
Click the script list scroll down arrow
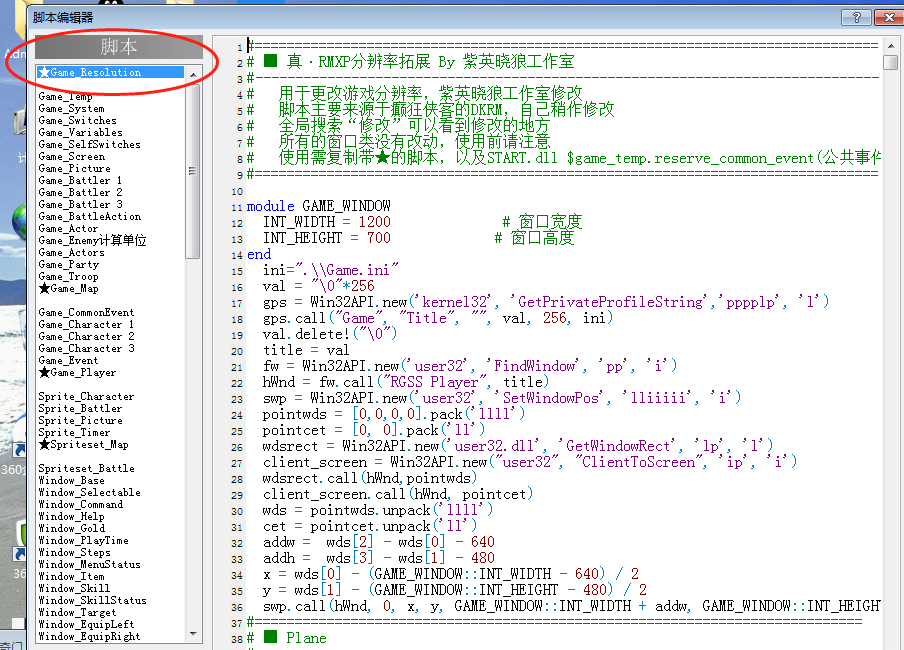coord(193,634)
